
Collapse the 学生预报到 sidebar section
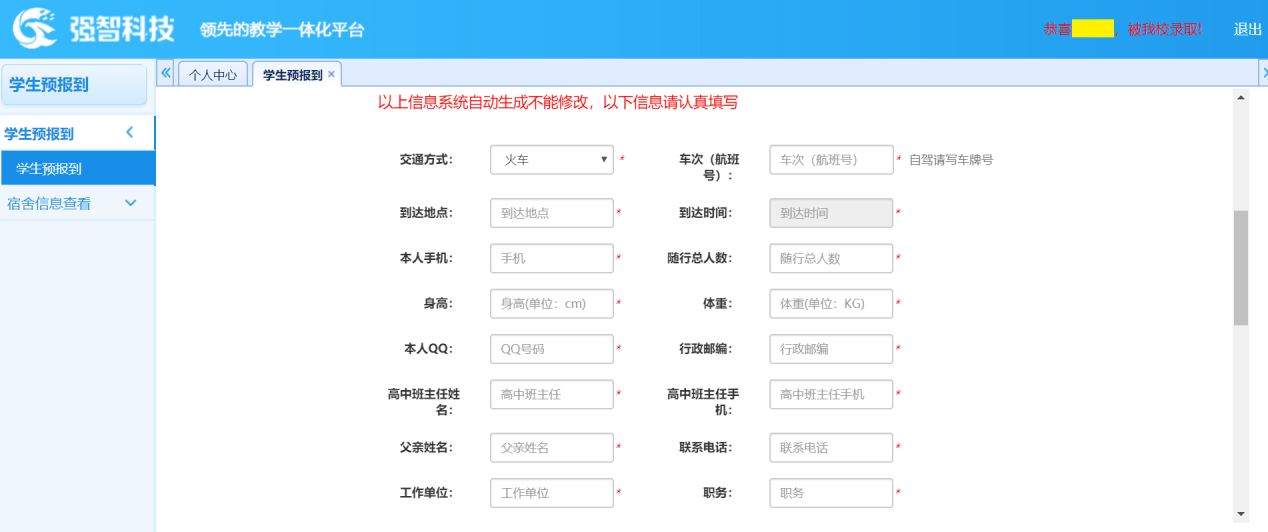[129, 133]
